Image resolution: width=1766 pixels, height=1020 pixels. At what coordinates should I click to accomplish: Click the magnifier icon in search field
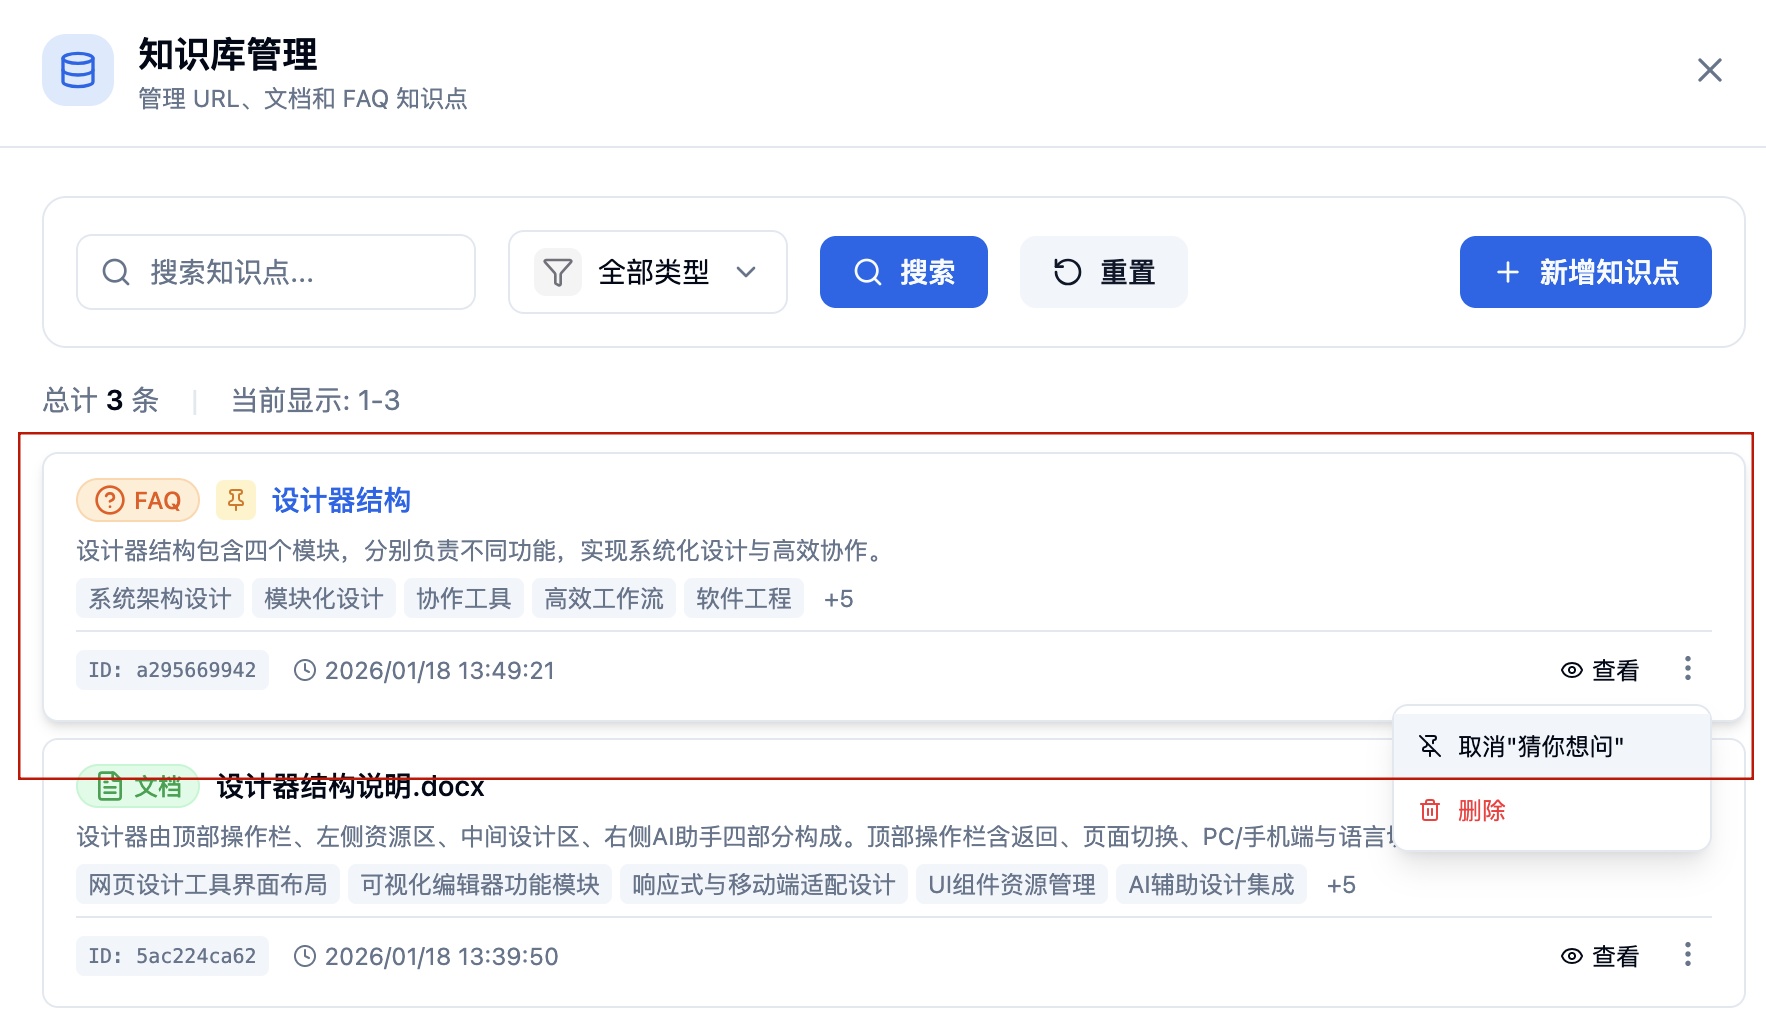coord(116,272)
